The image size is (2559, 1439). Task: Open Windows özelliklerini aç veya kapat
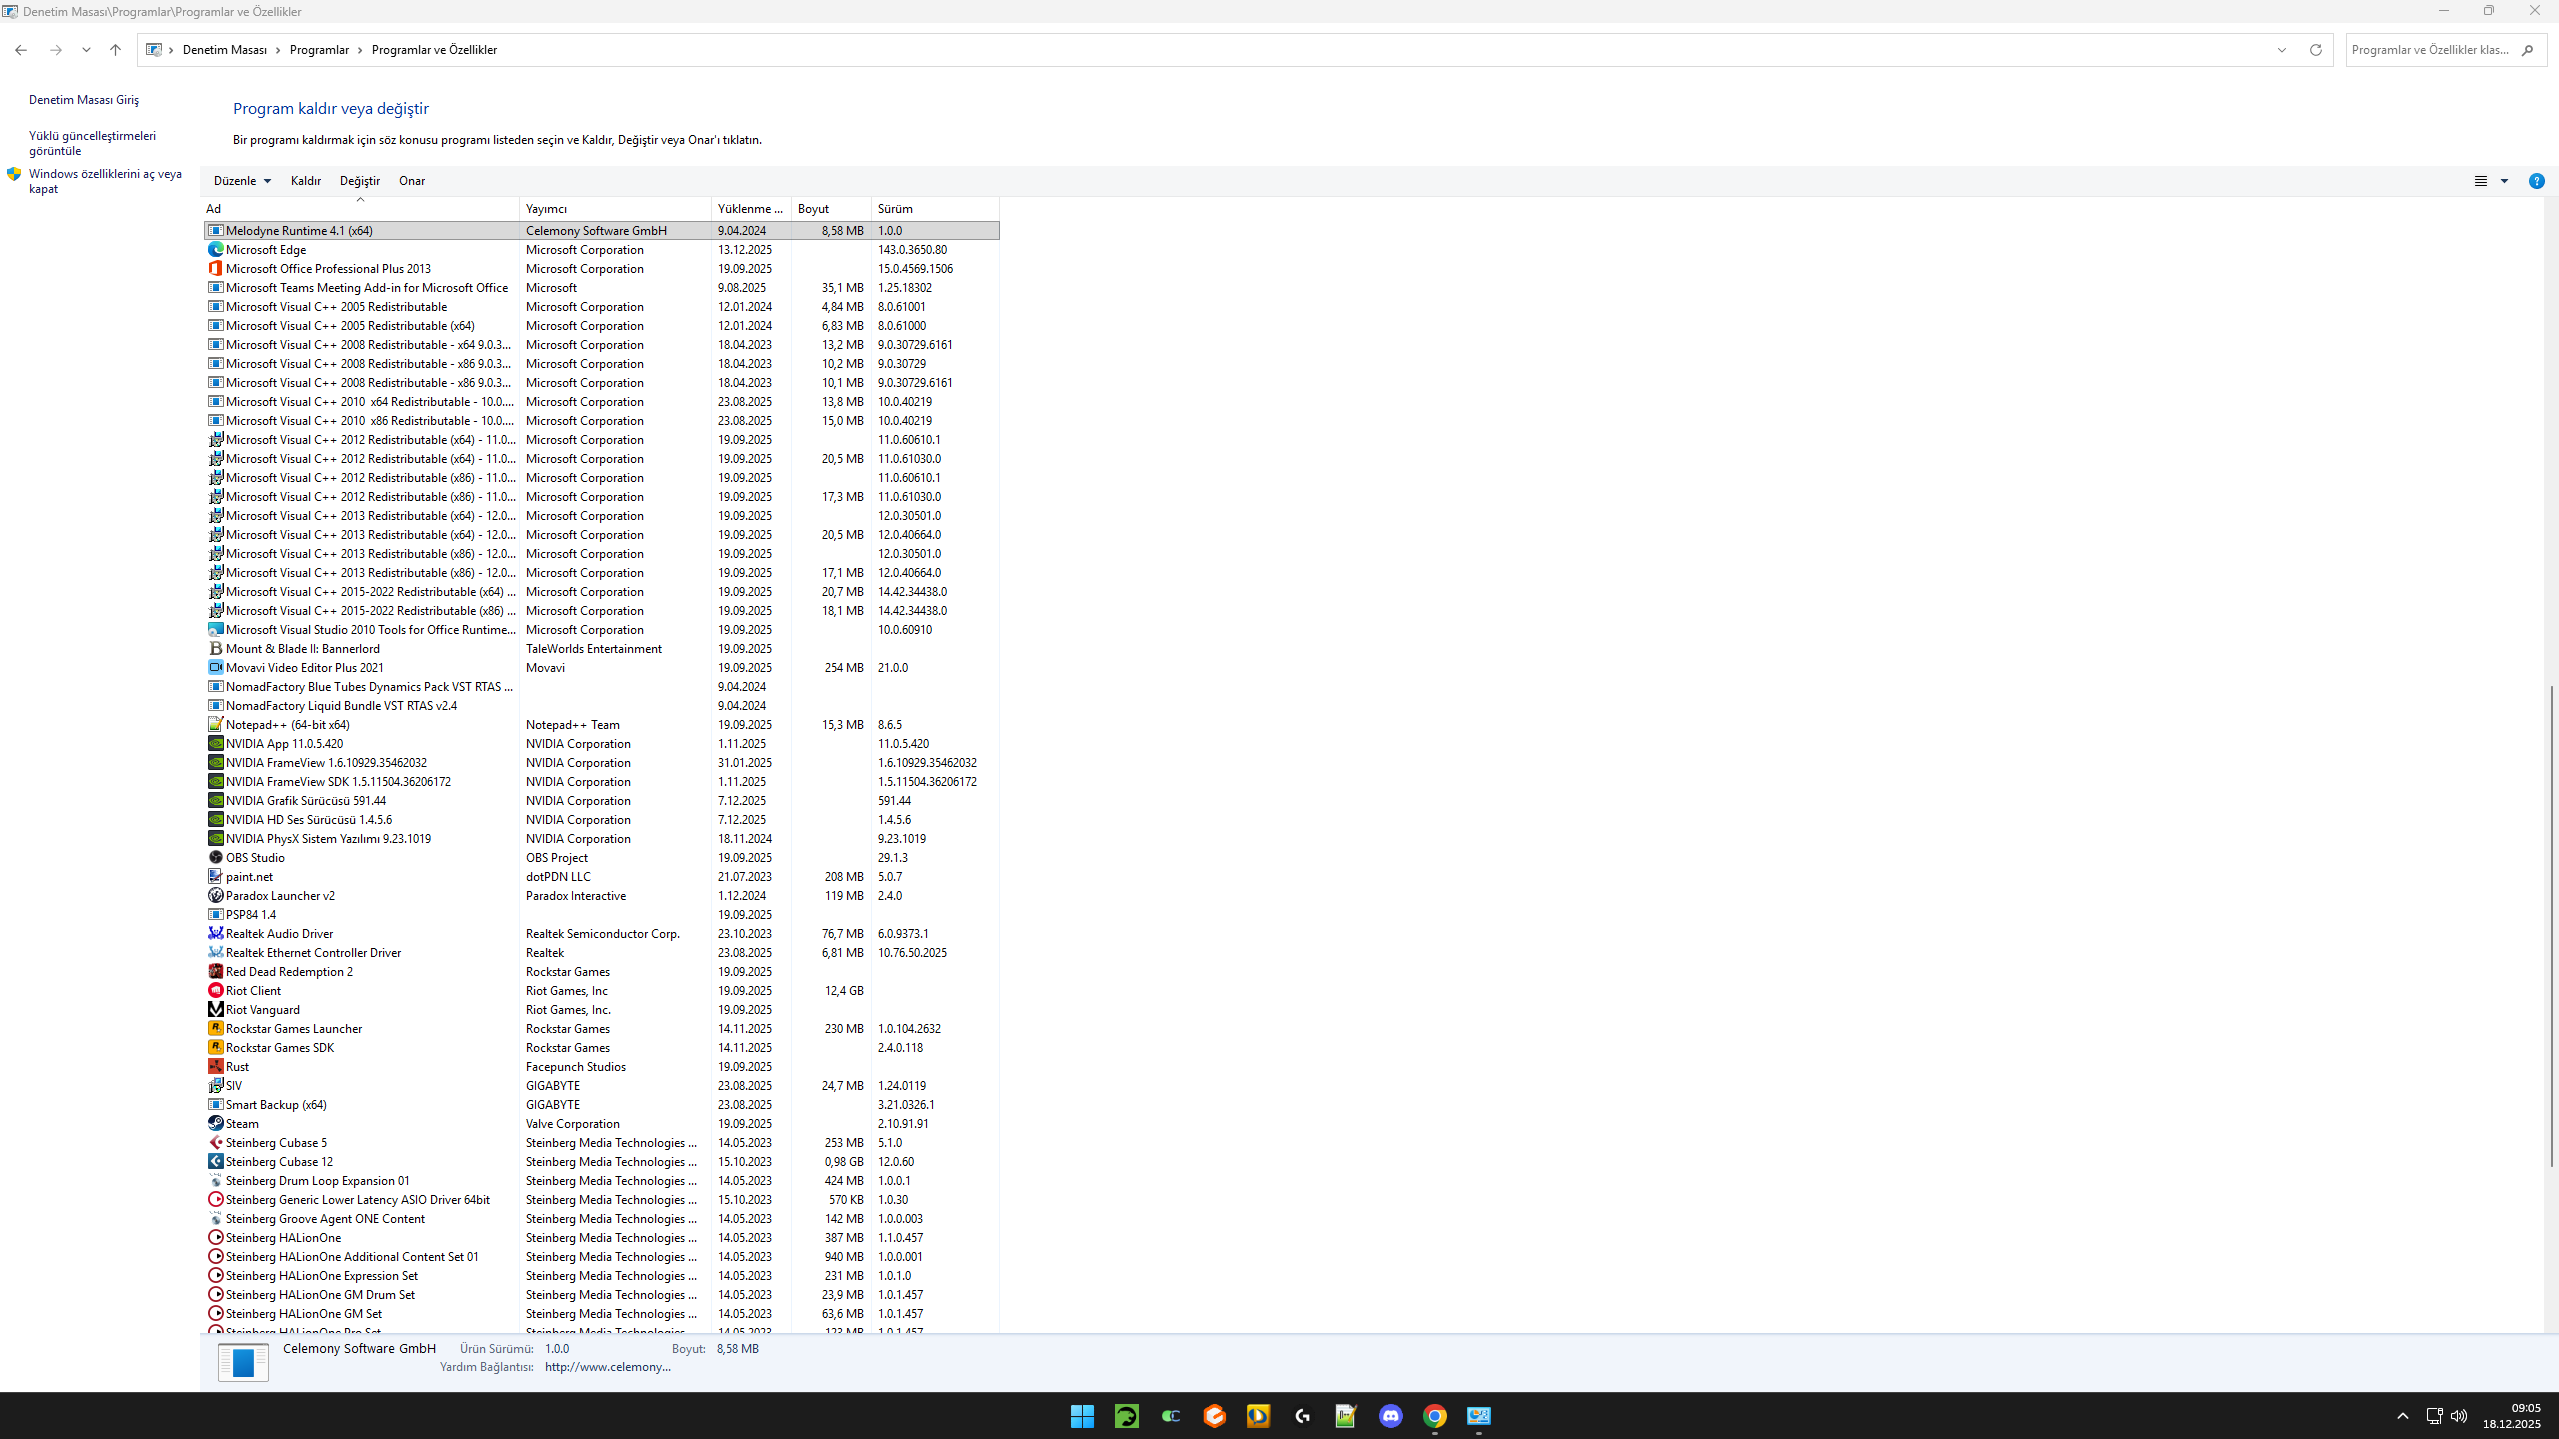105,181
